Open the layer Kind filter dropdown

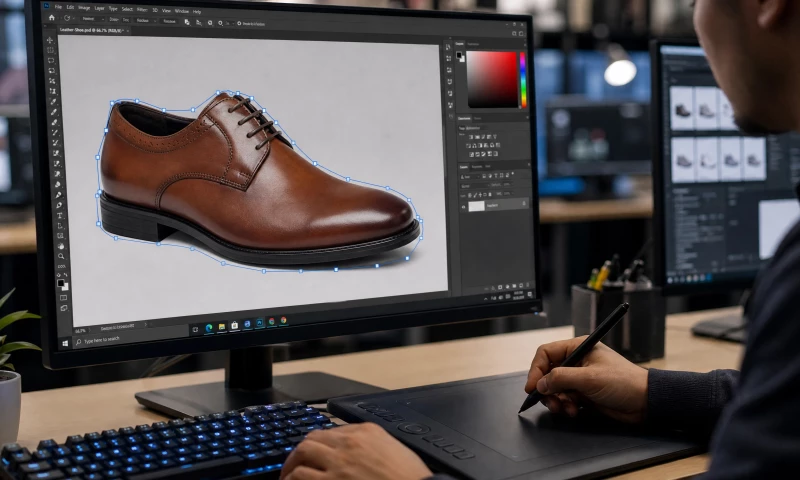pos(470,177)
